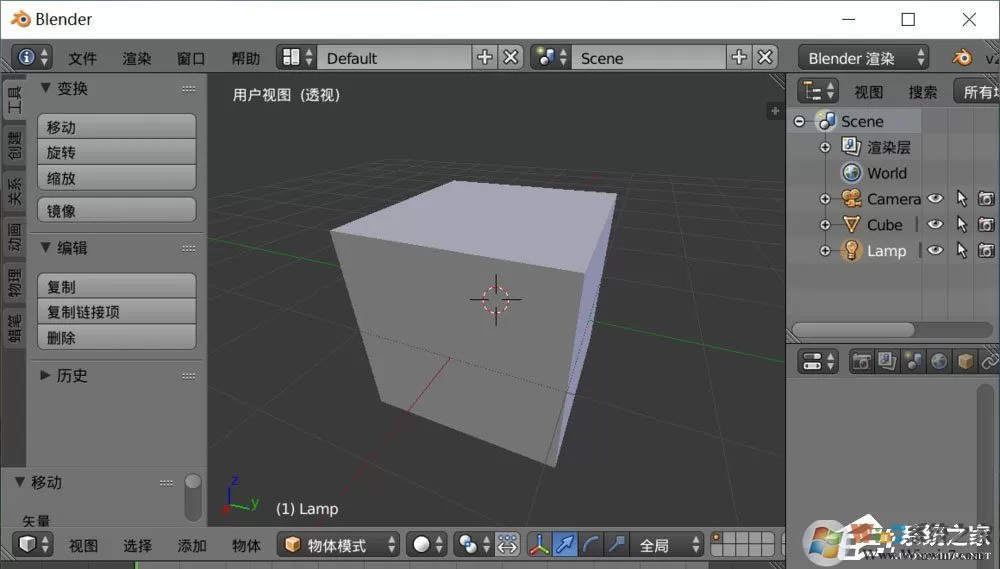Select World in the outliner

point(886,173)
